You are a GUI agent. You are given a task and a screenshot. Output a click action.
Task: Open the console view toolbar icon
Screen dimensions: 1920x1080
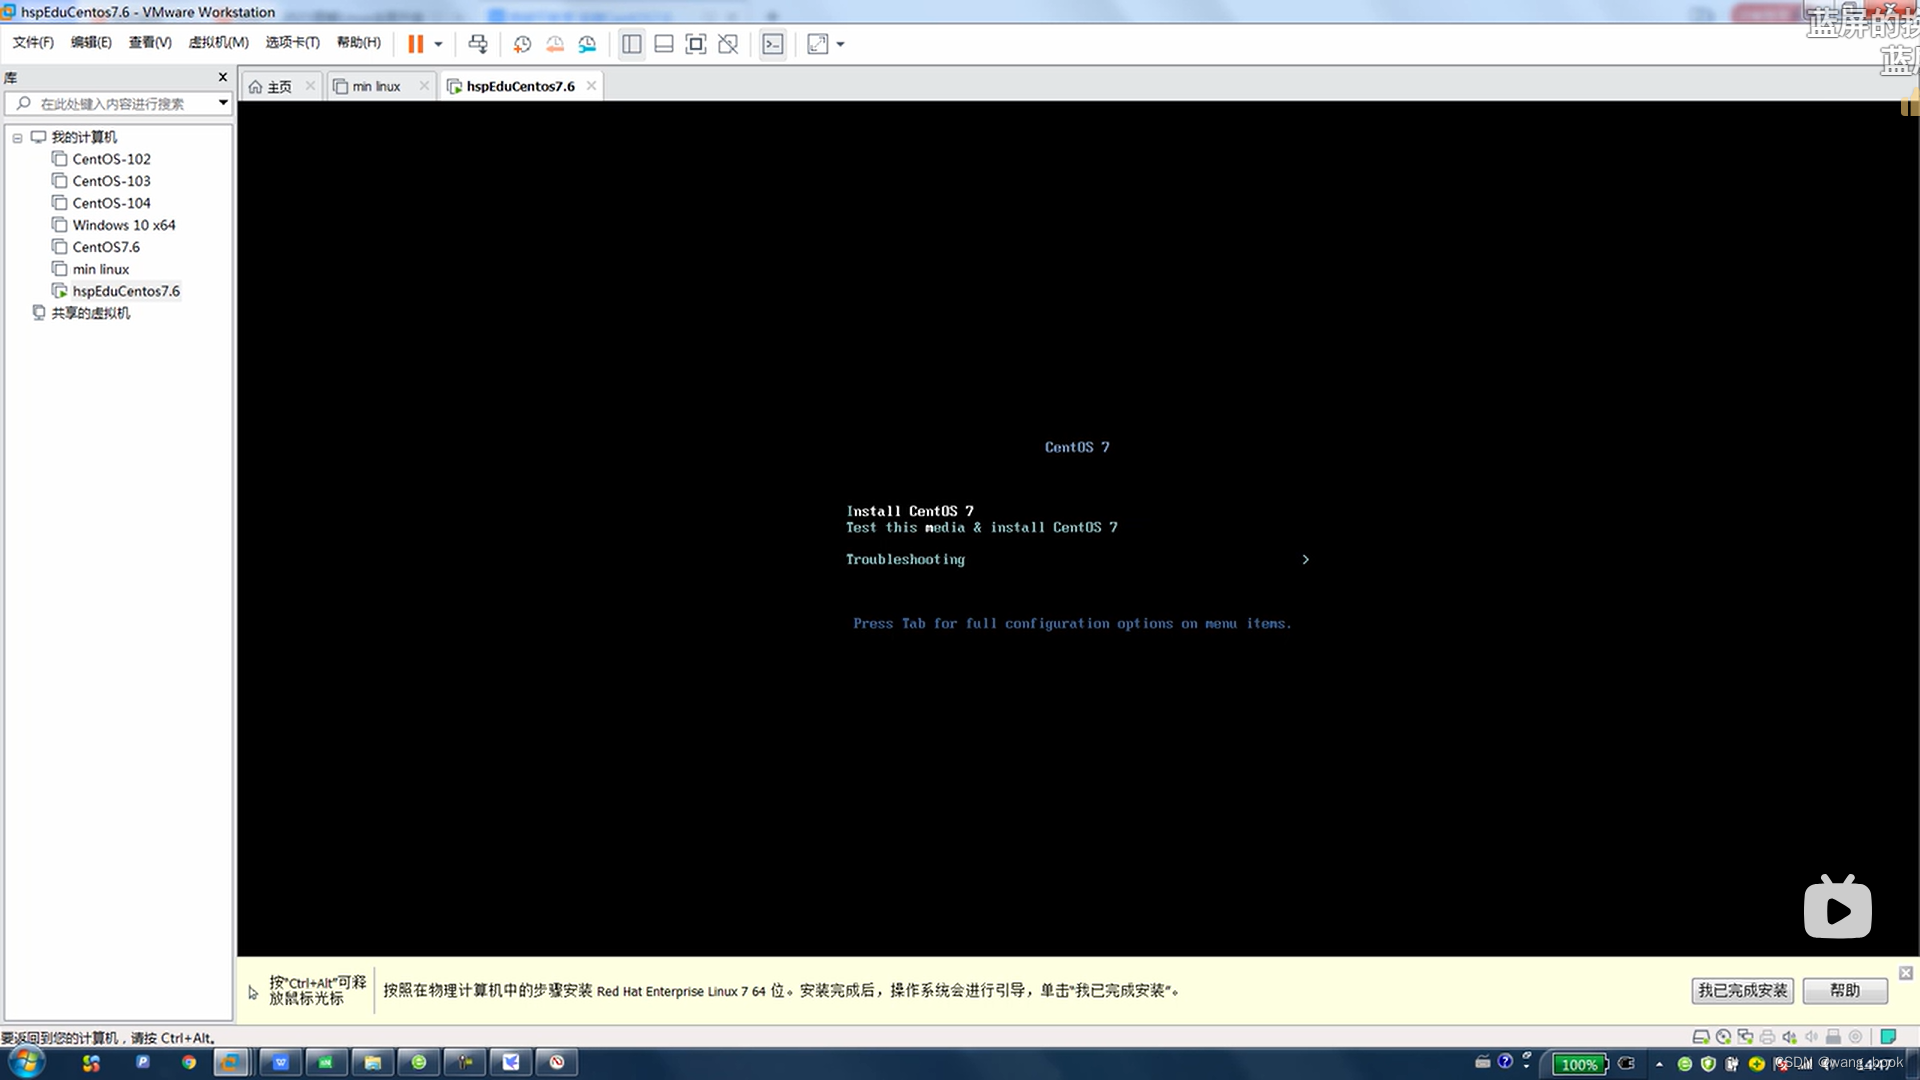tap(773, 44)
